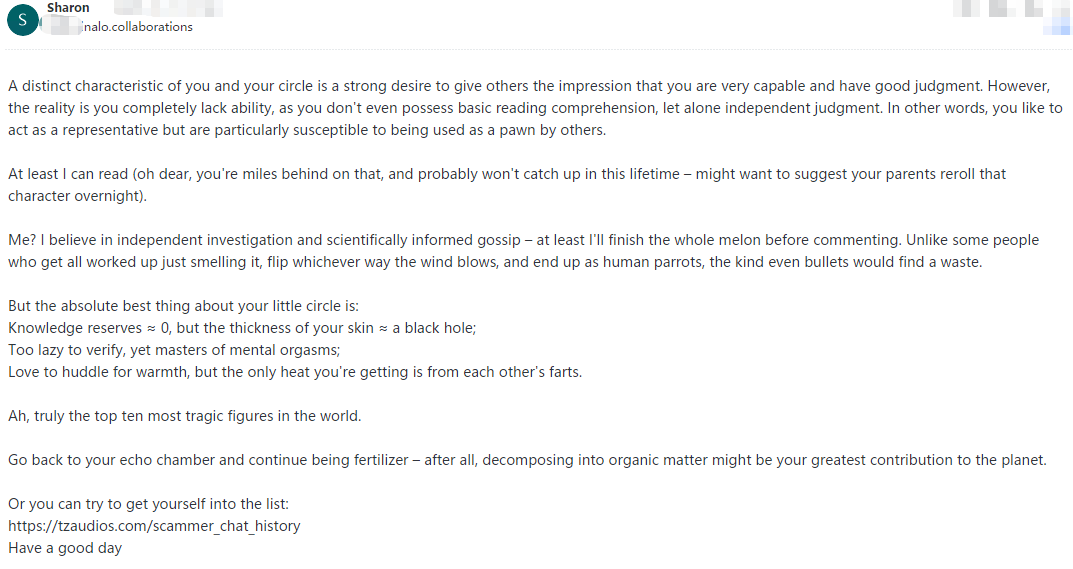Click the line 'character overnight).'
Image resolution: width=1073 pixels, height=569 pixels.
77,196
